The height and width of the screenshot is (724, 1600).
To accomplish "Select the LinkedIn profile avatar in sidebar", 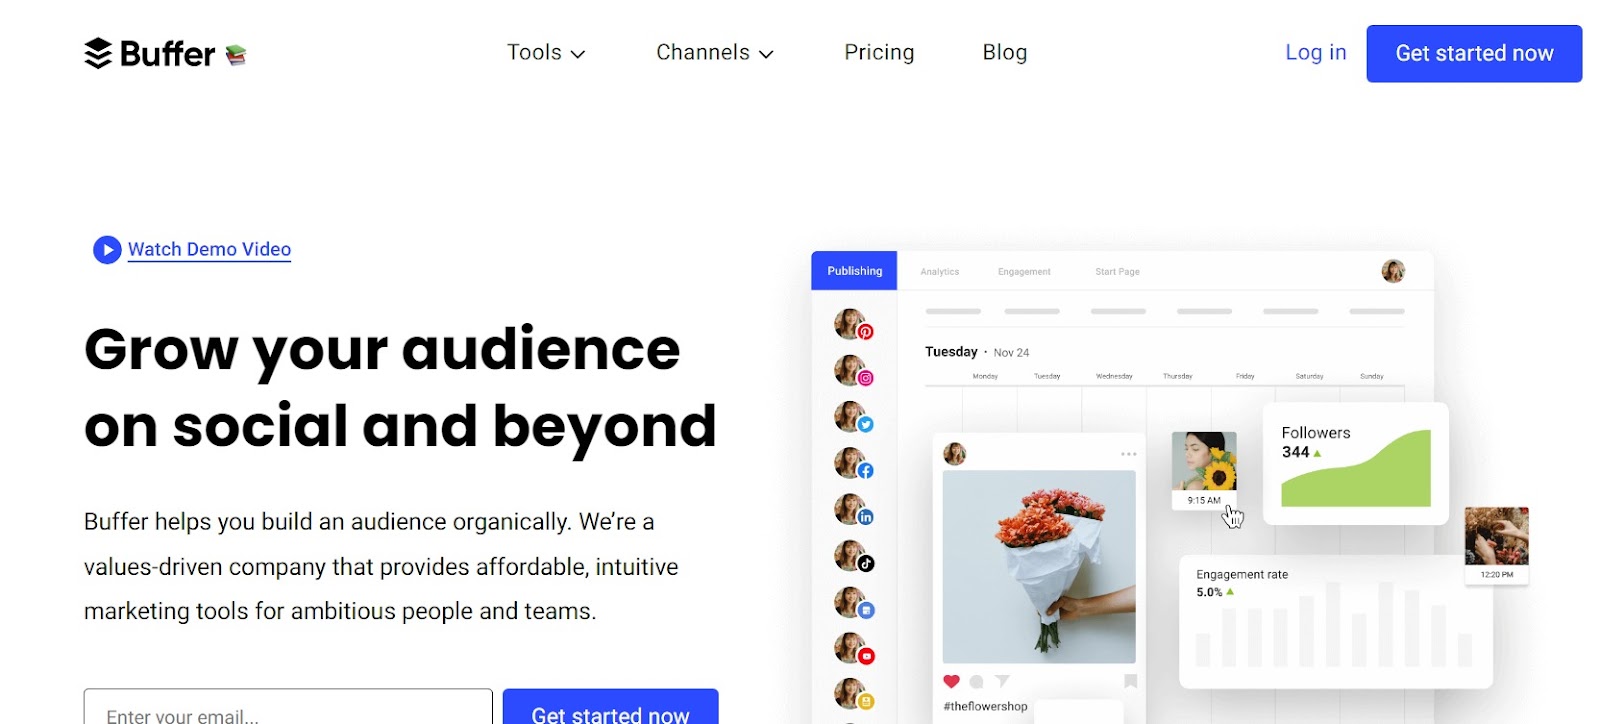I will (x=853, y=510).
